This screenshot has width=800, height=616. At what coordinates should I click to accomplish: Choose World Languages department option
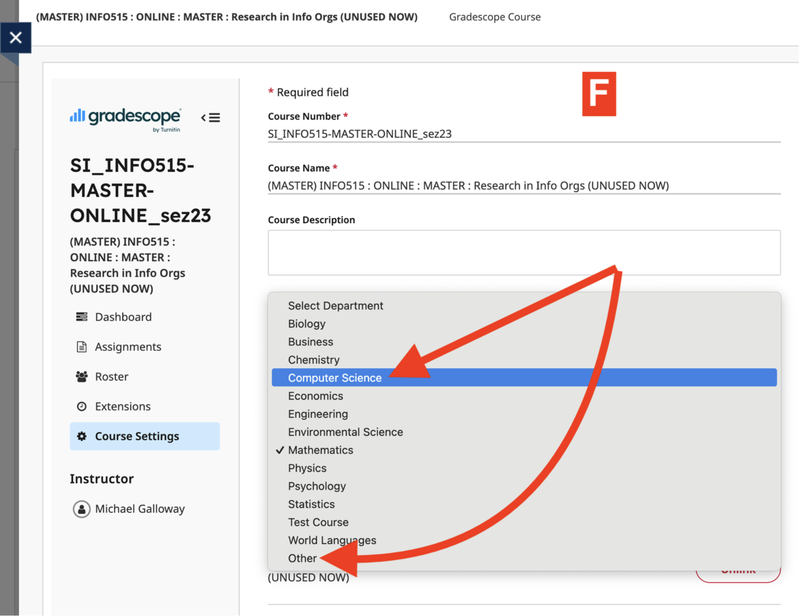coord(332,540)
